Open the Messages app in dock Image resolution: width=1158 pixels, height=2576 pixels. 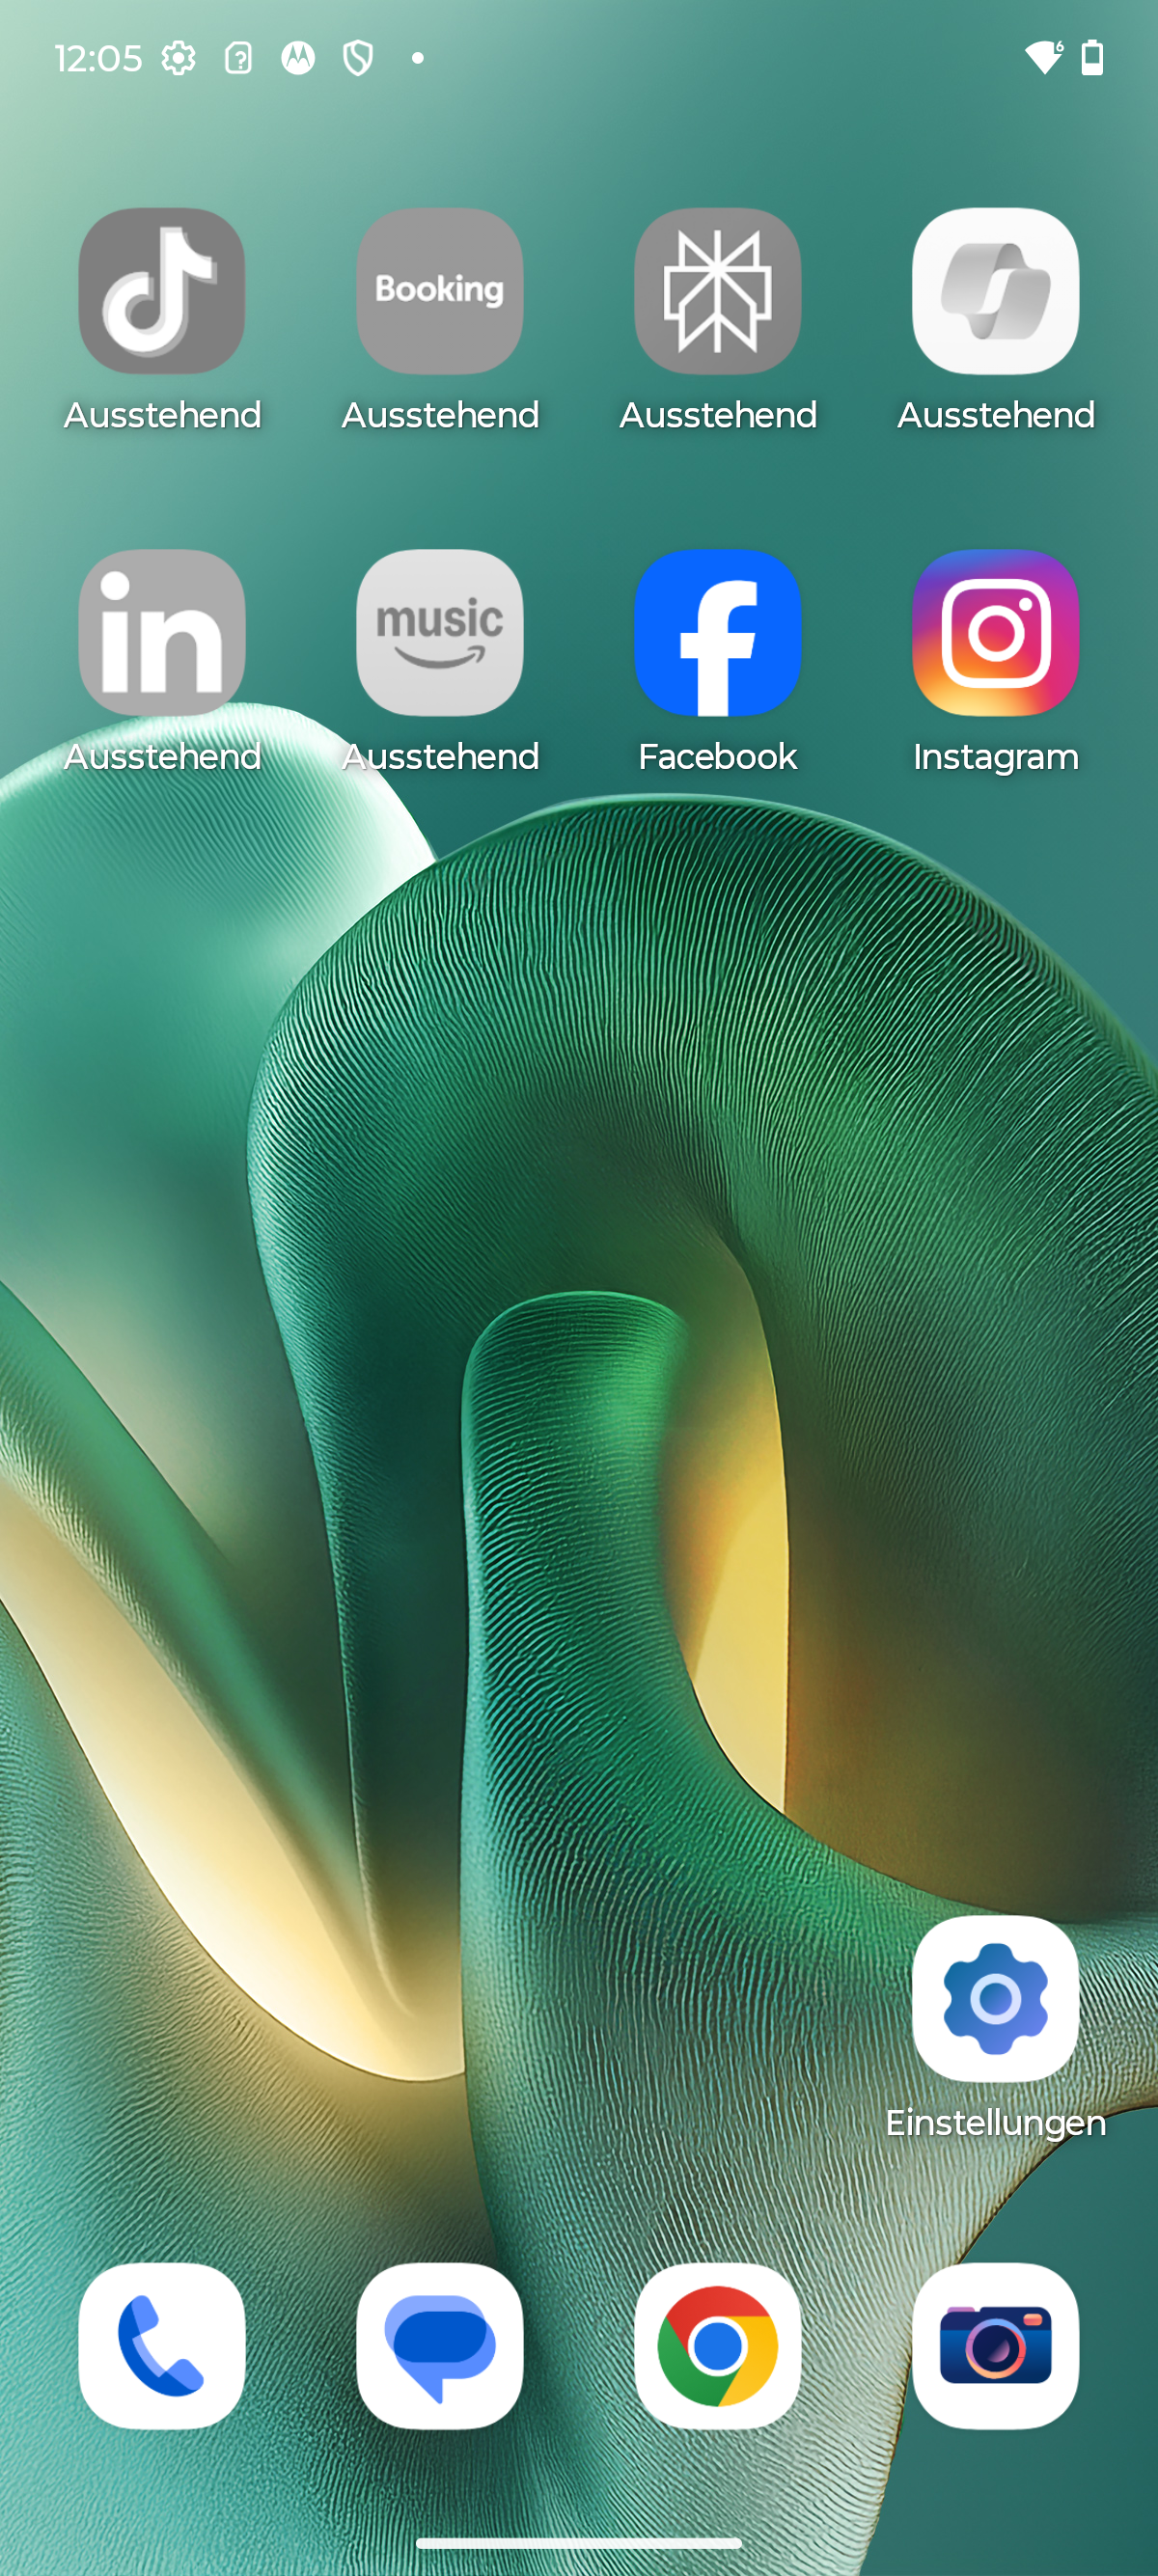click(x=440, y=2346)
